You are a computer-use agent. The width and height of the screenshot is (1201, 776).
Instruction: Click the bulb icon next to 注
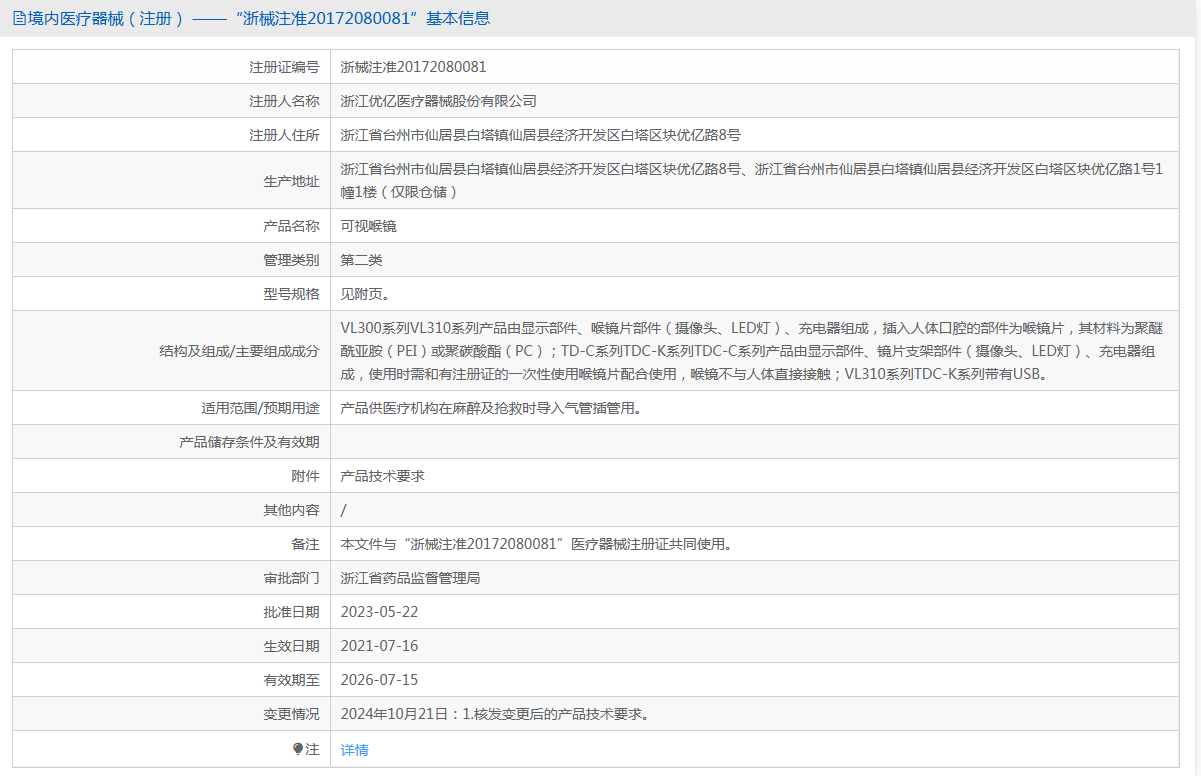(298, 749)
